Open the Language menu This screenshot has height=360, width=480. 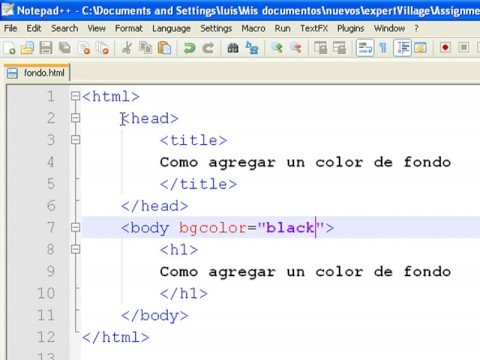[x=171, y=29]
